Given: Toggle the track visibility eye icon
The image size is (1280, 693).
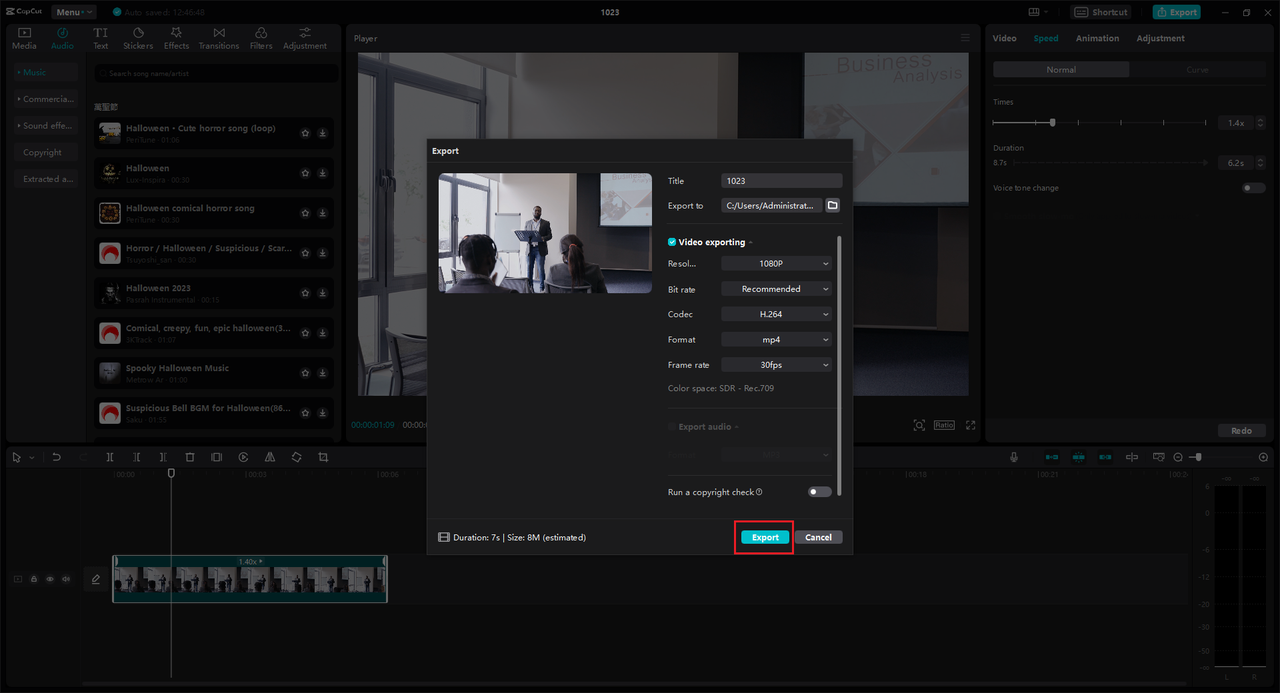Looking at the screenshot, I should (50, 579).
